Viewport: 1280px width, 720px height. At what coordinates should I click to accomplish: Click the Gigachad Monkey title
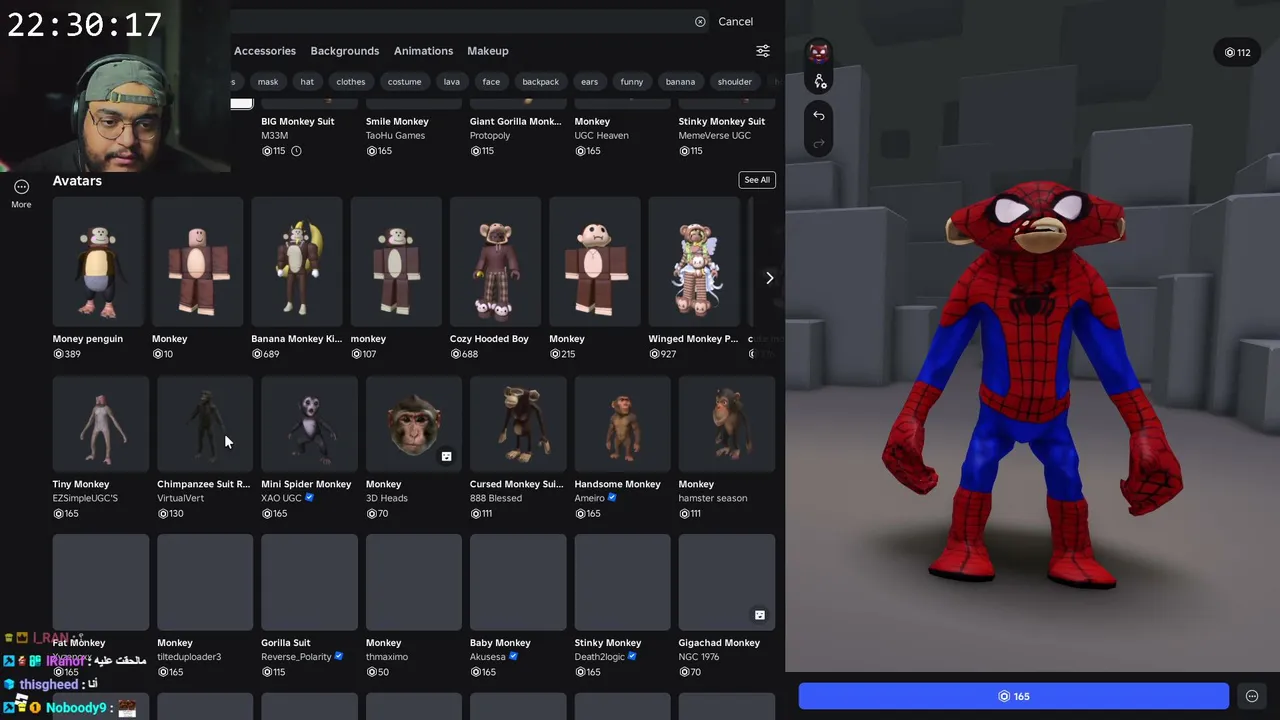pos(719,643)
